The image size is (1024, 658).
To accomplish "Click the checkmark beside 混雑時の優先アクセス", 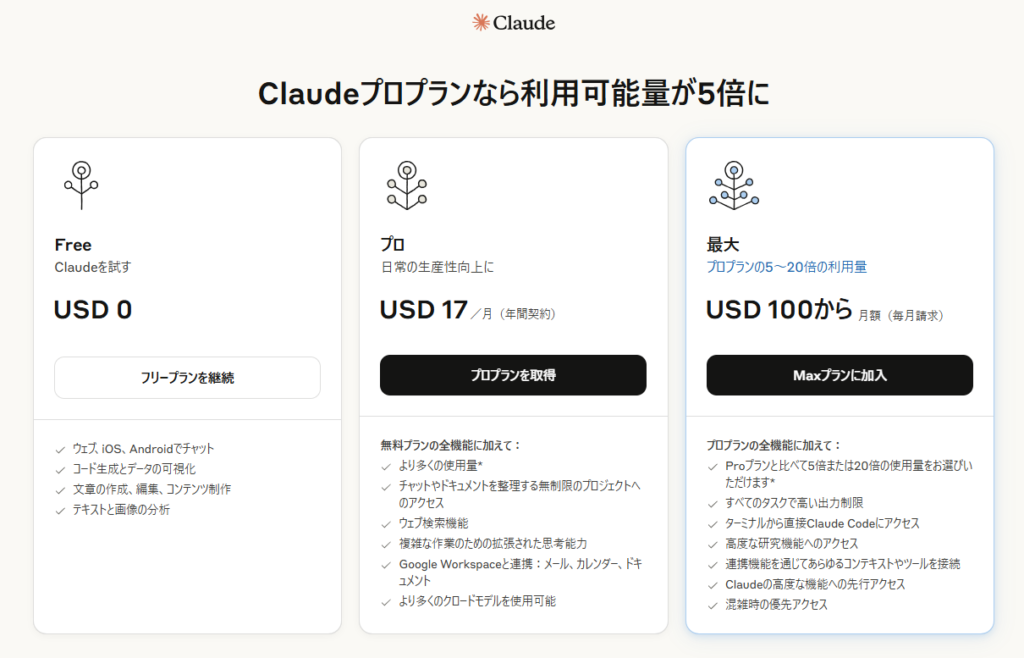I will 712,606.
